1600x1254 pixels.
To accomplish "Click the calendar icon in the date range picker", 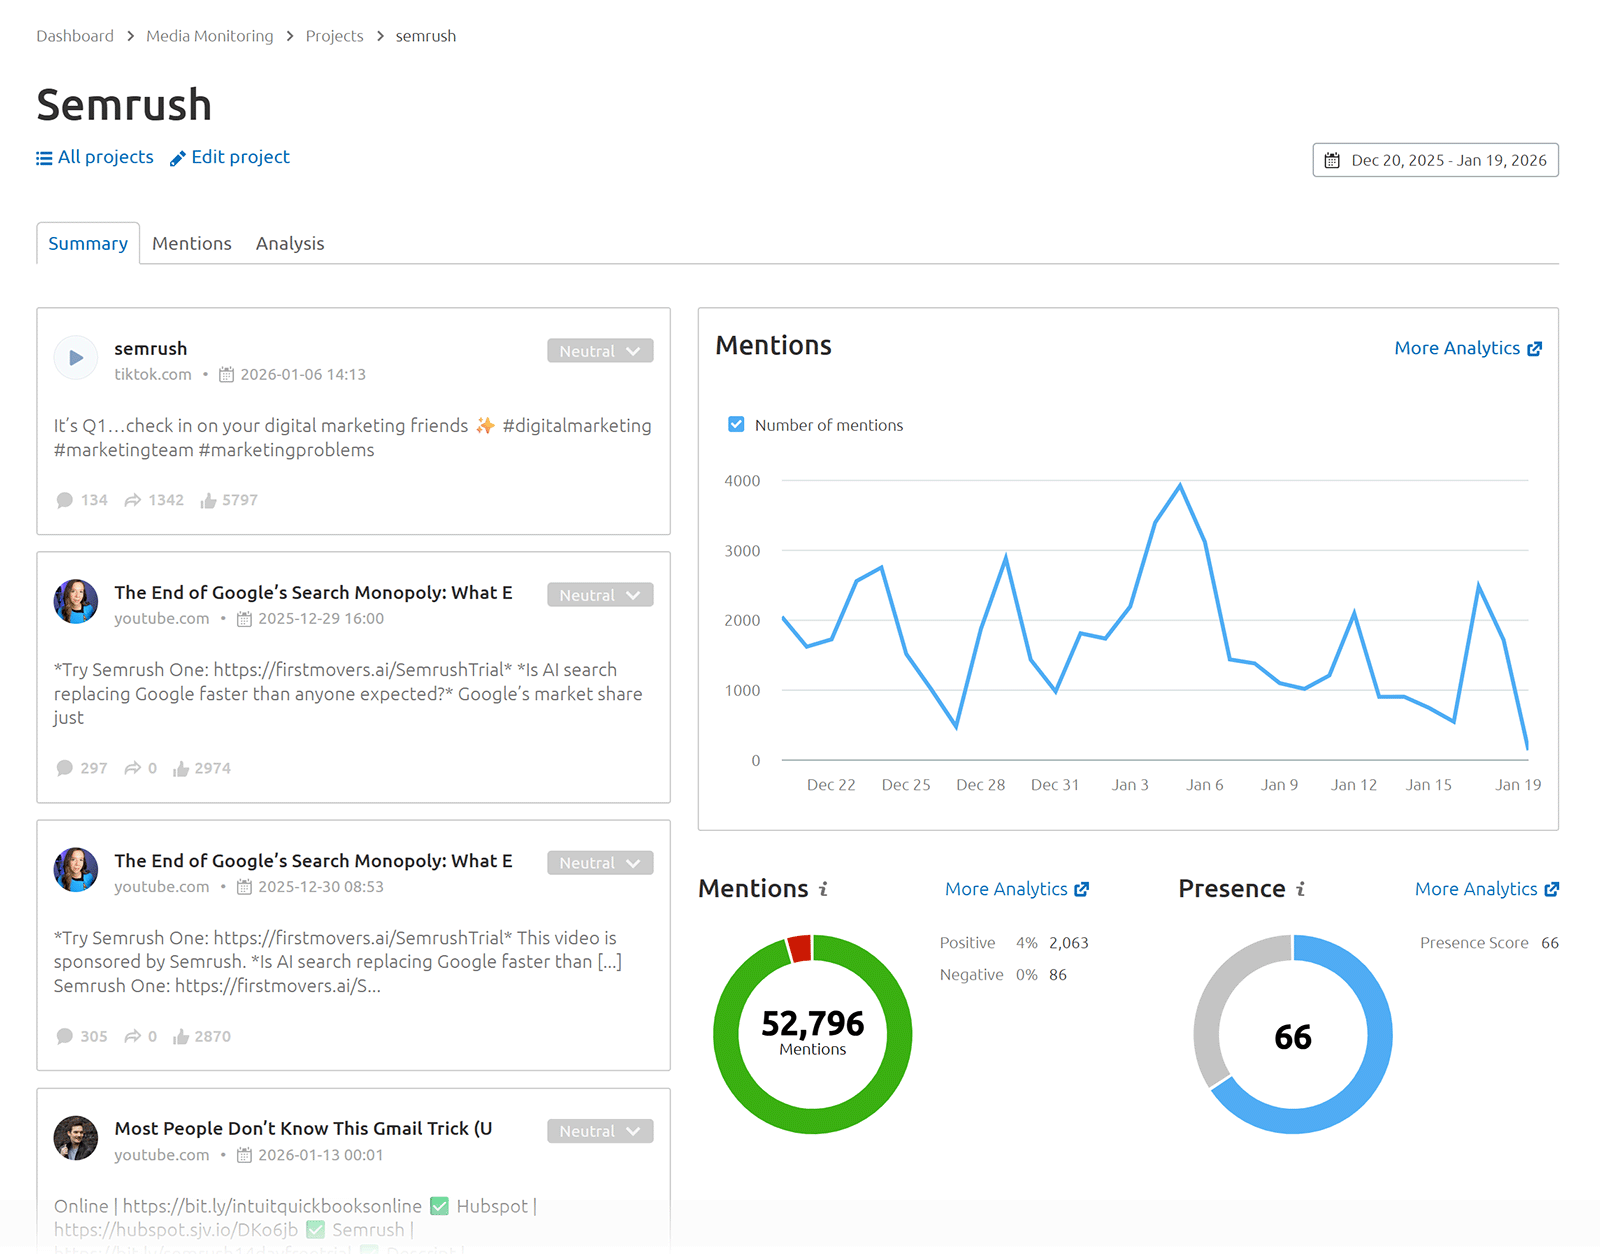I will coord(1332,159).
